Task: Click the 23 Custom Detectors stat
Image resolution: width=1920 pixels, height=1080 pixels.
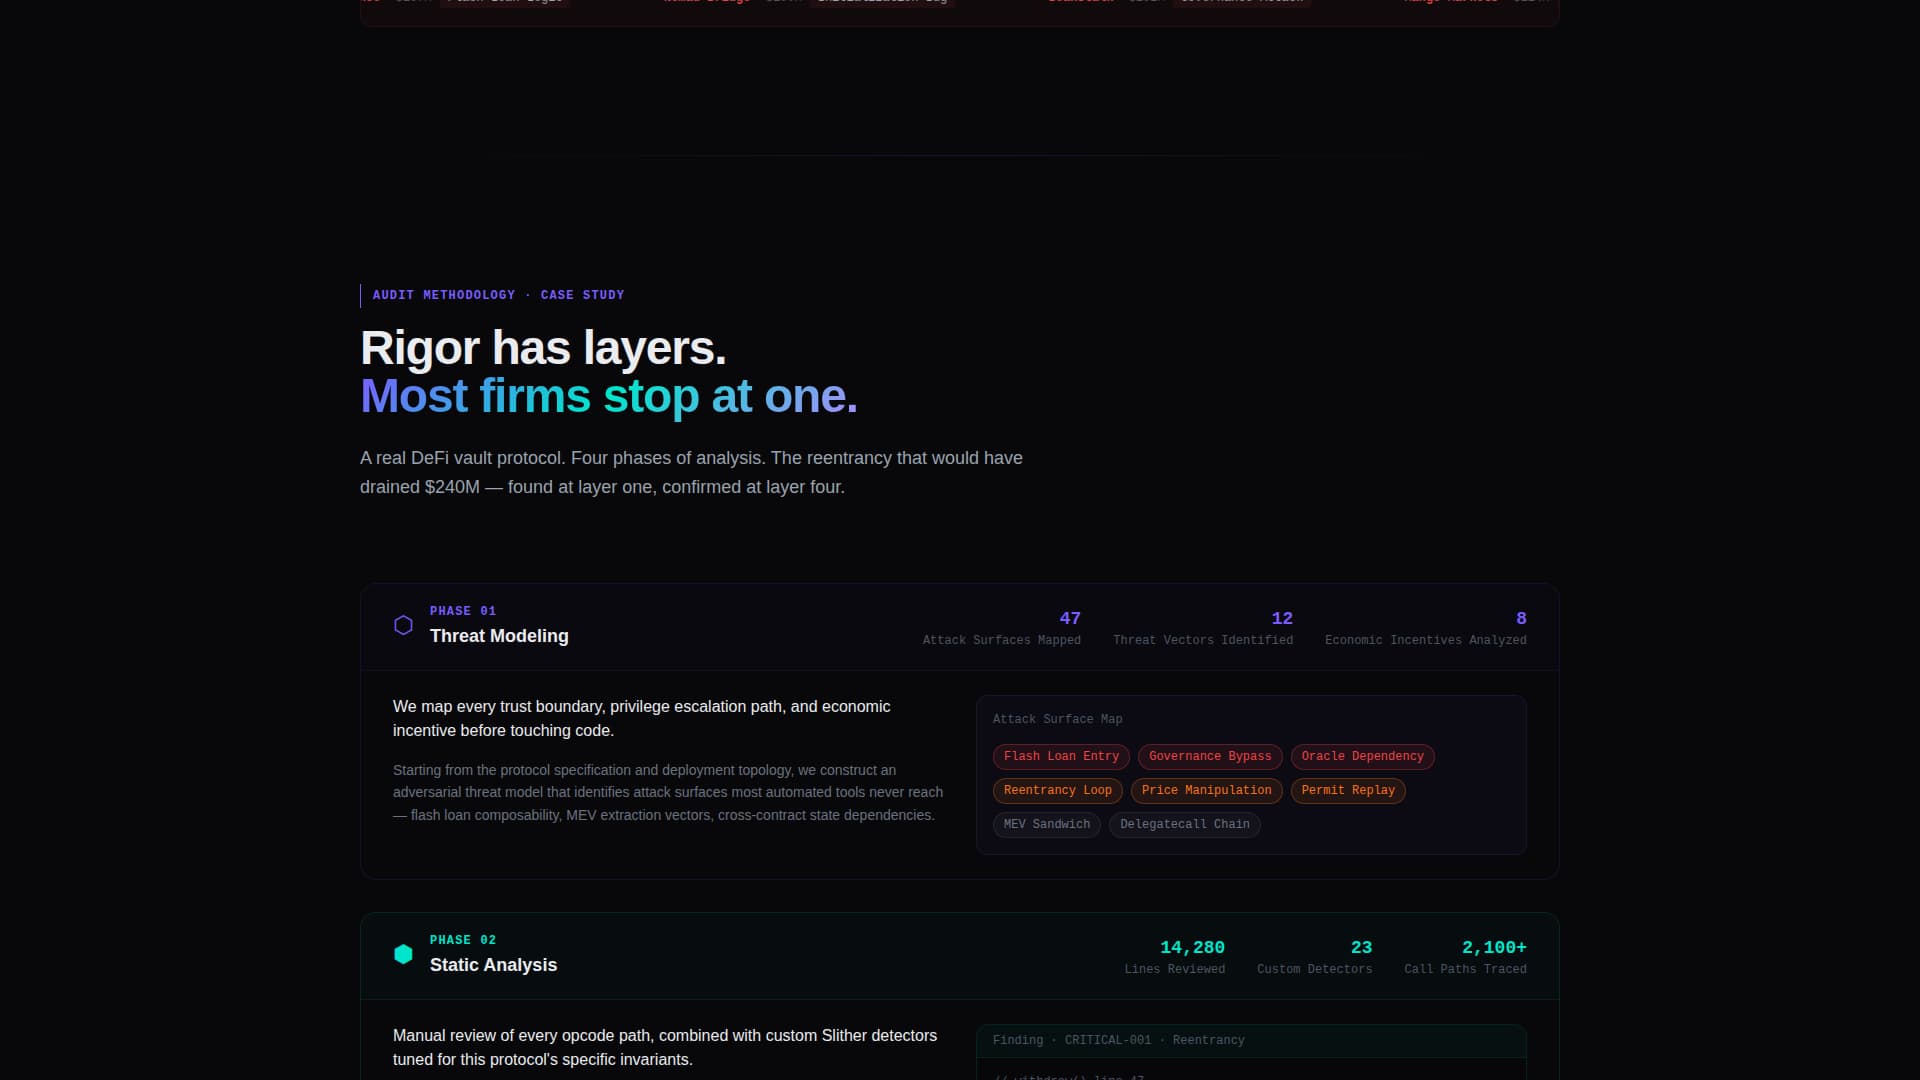Action: coord(1314,957)
